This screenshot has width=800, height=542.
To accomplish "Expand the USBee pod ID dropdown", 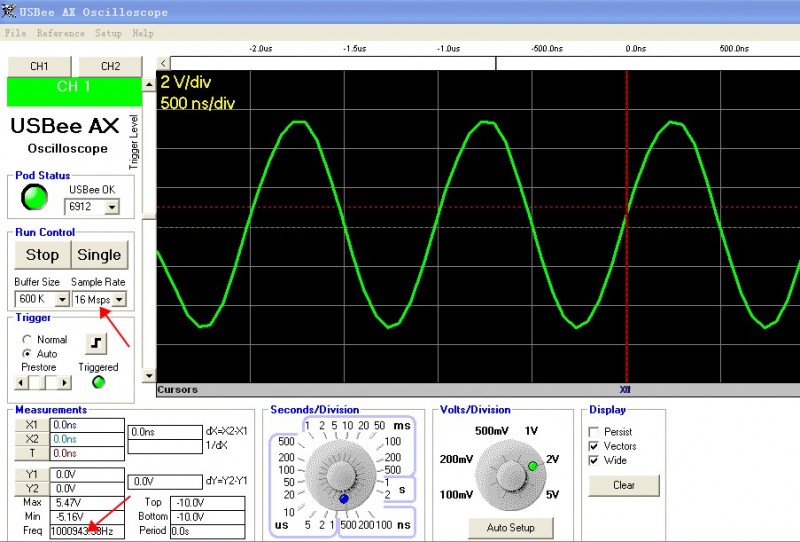I will (x=111, y=207).
